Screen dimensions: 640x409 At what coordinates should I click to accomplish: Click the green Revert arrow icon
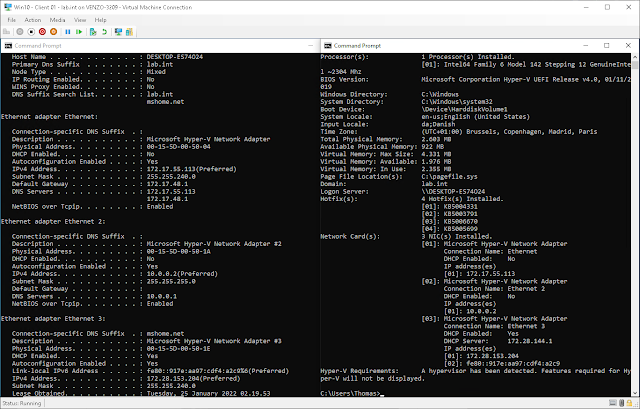pyautogui.click(x=104, y=32)
